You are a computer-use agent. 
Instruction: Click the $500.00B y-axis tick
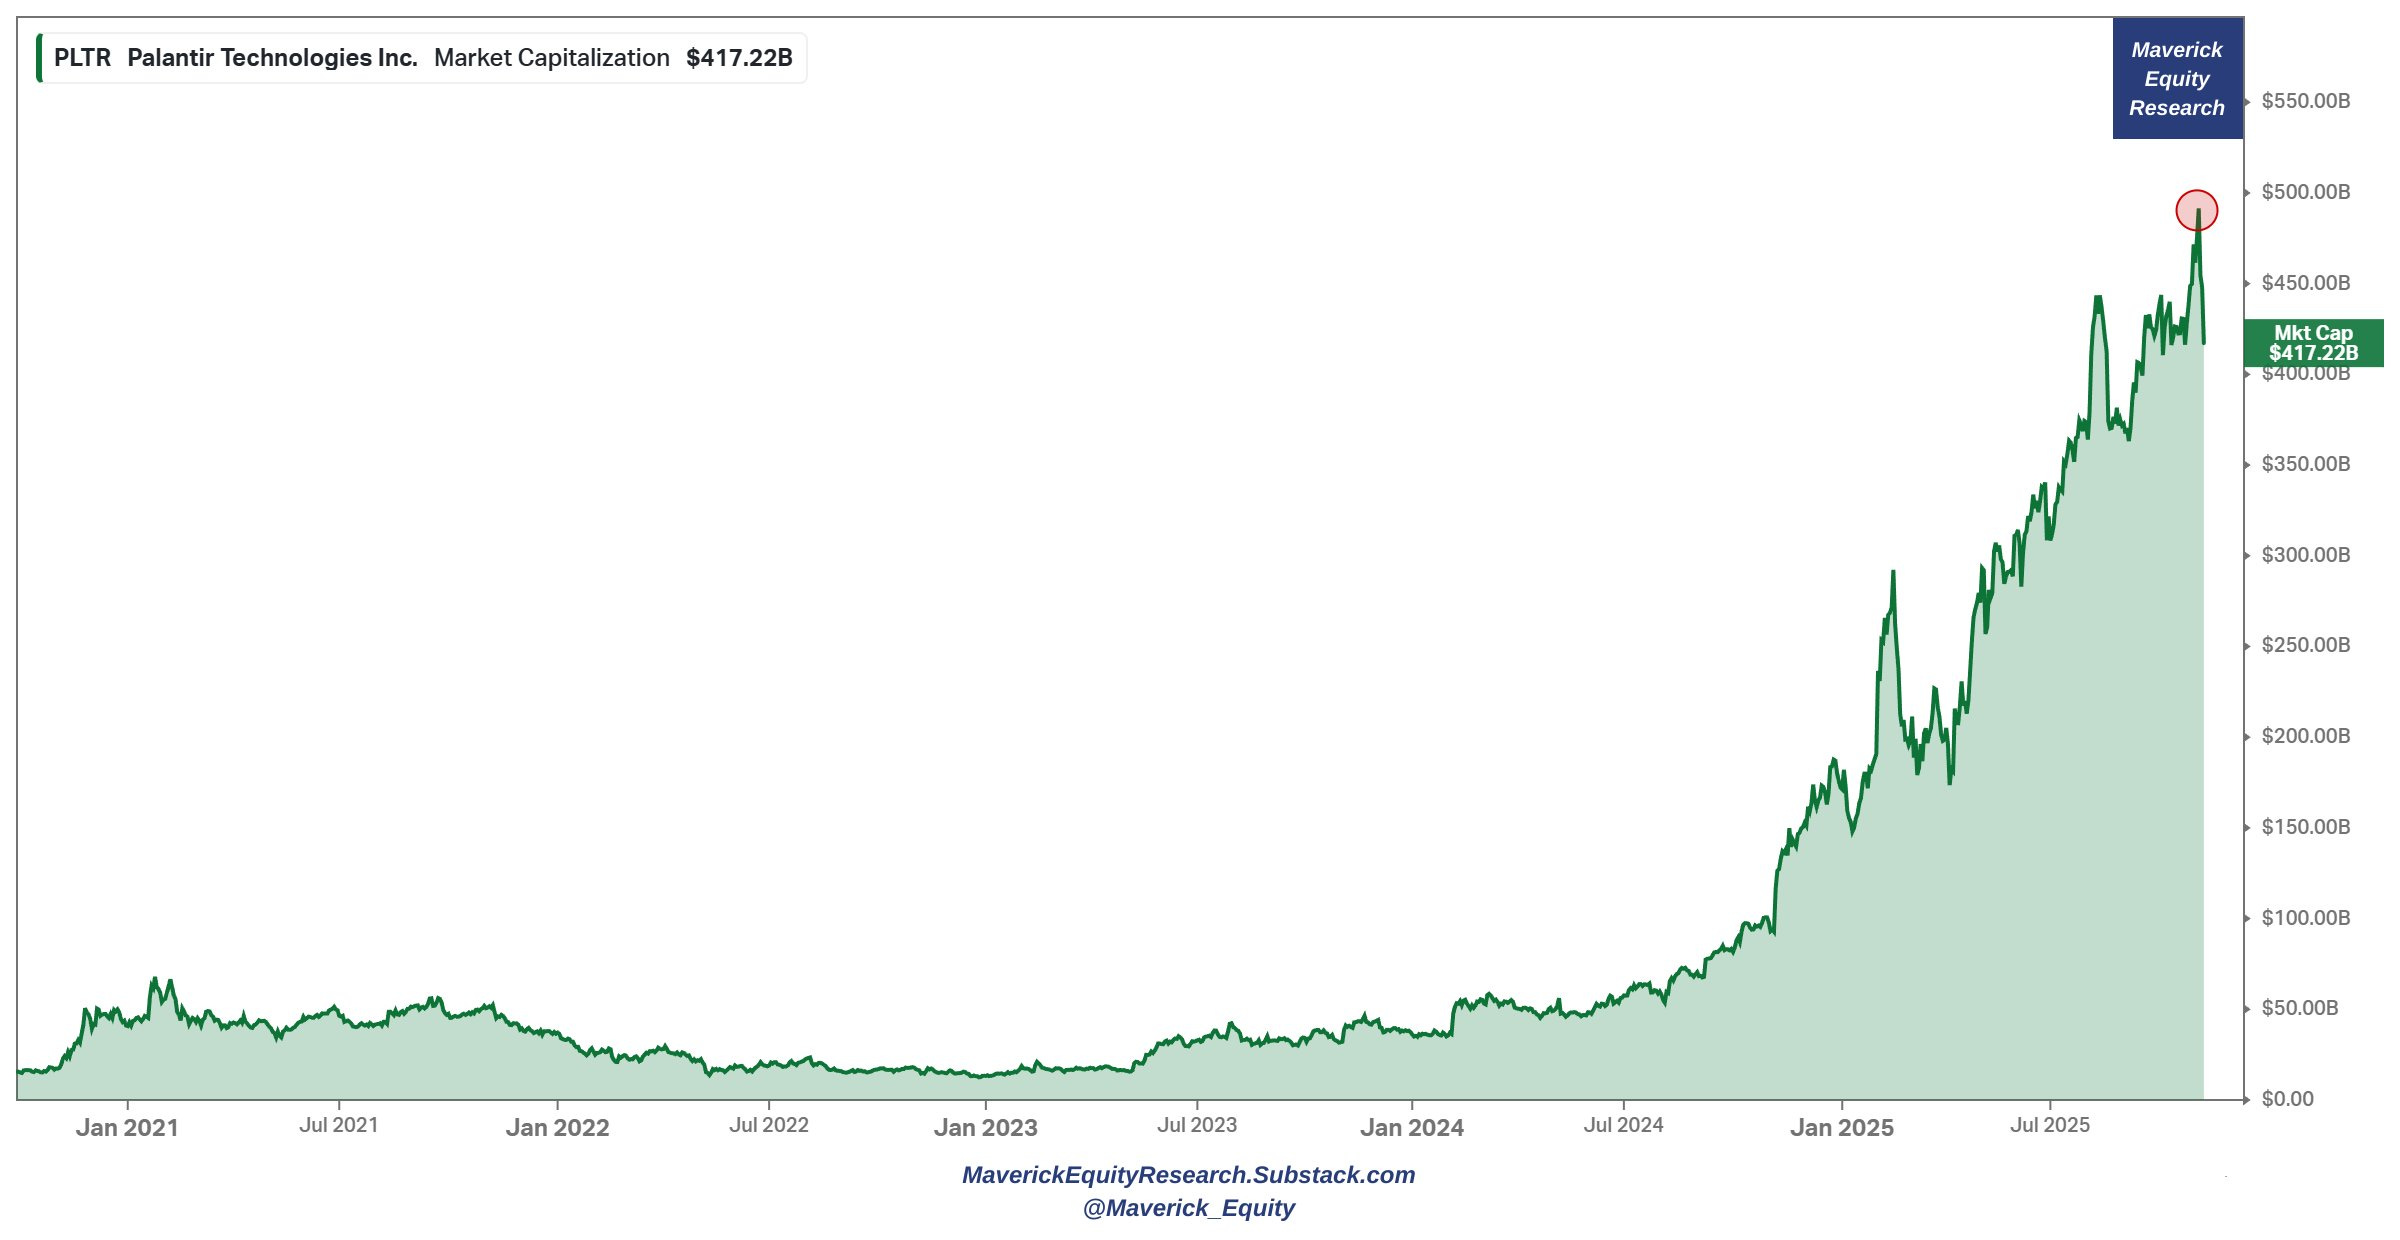pos(2305,192)
